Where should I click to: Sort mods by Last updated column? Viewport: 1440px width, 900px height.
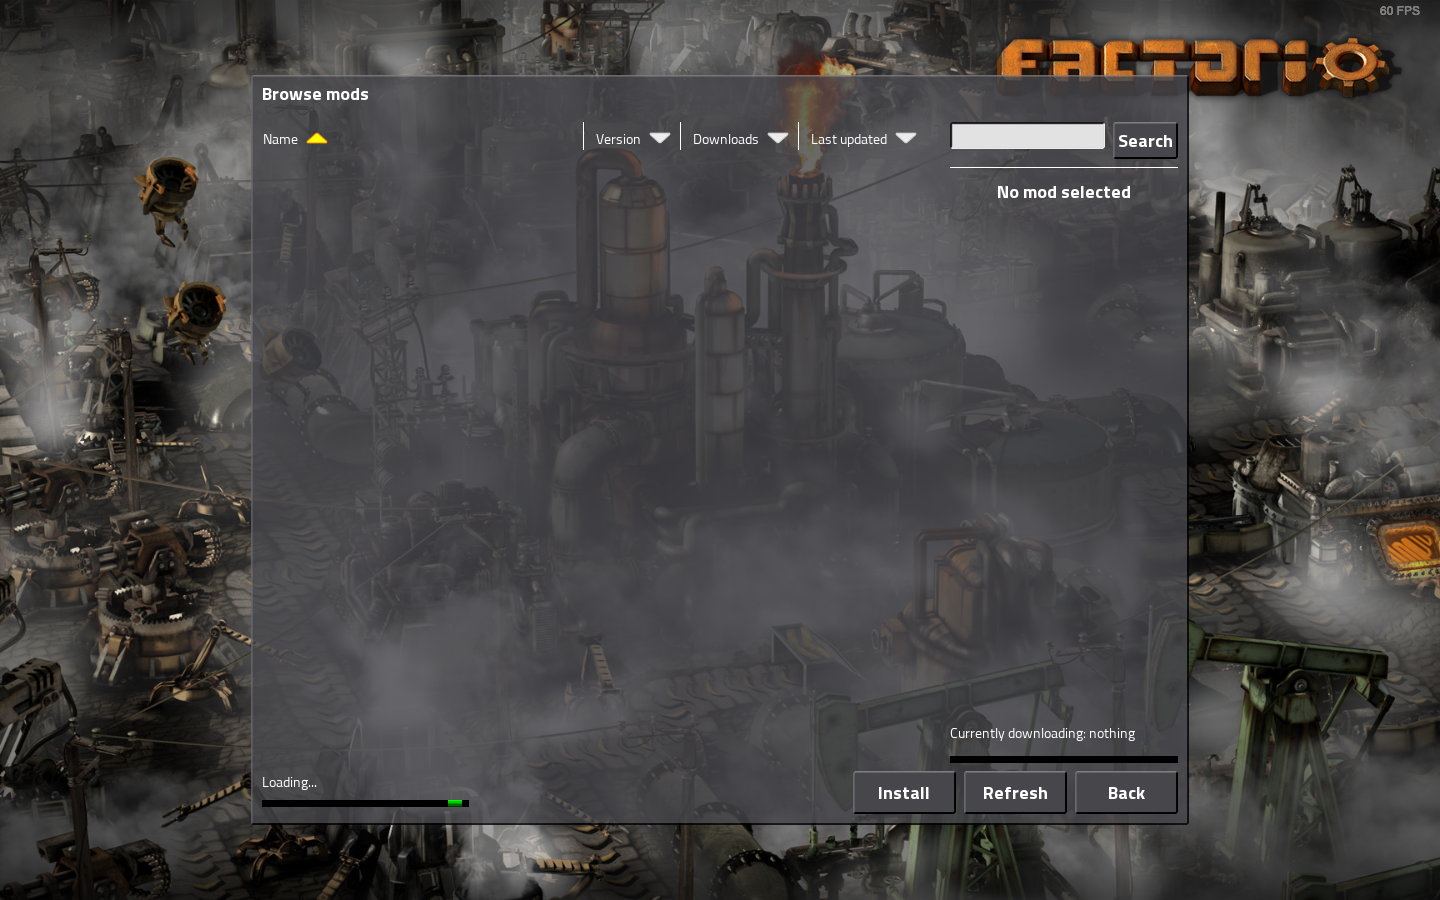(848, 139)
